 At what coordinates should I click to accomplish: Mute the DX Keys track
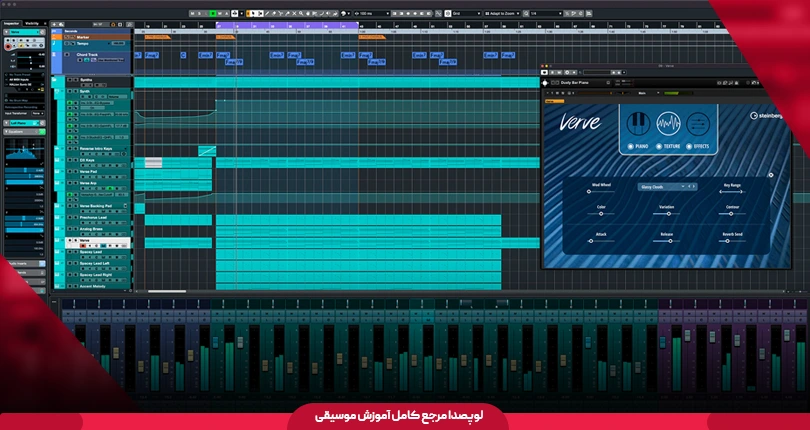tap(70, 160)
